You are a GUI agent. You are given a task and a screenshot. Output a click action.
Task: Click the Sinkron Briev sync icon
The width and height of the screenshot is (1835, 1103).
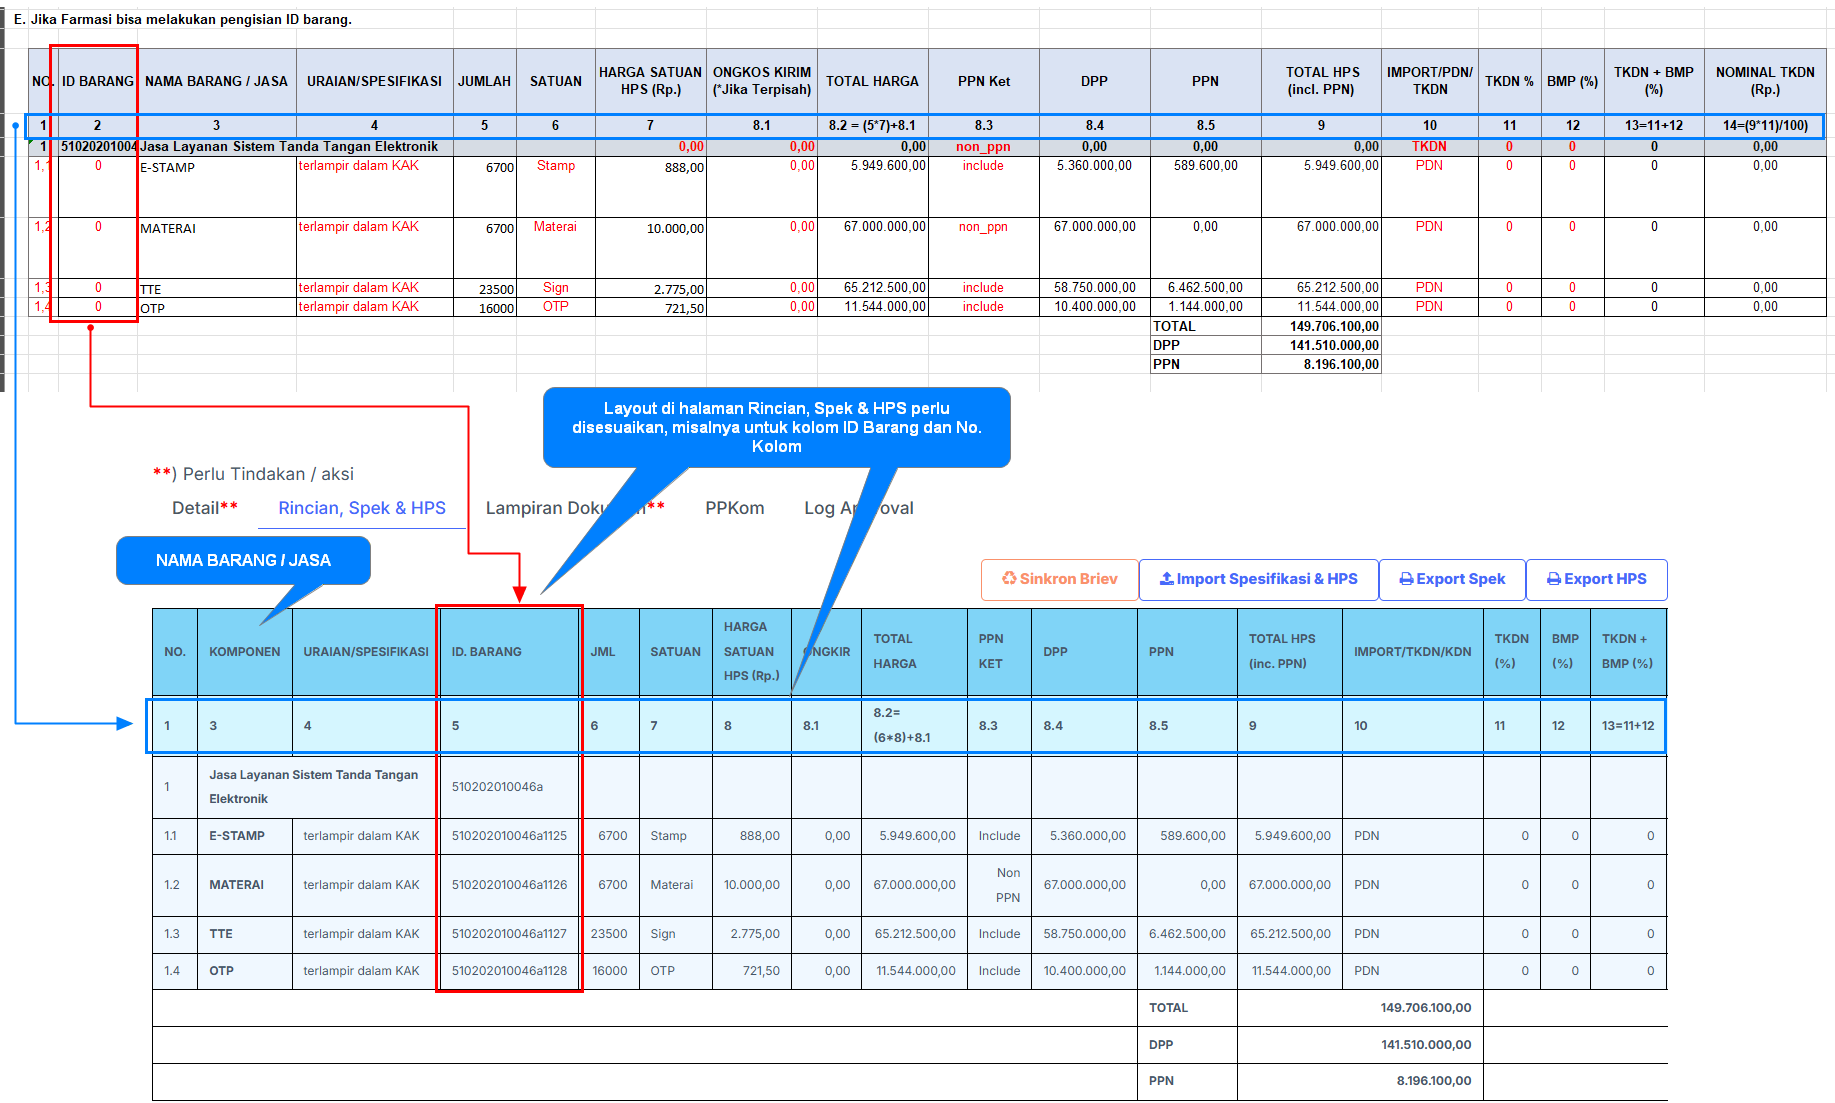[1009, 579]
